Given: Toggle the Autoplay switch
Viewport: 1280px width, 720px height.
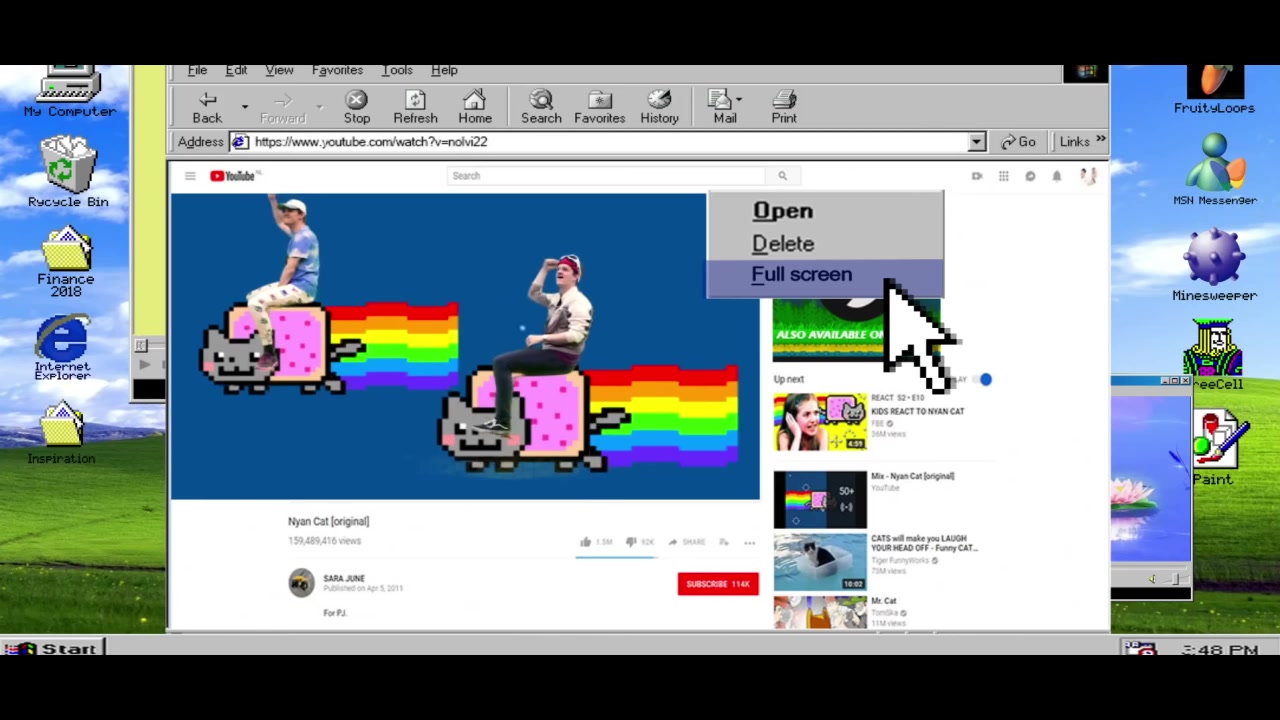Looking at the screenshot, I should 980,379.
